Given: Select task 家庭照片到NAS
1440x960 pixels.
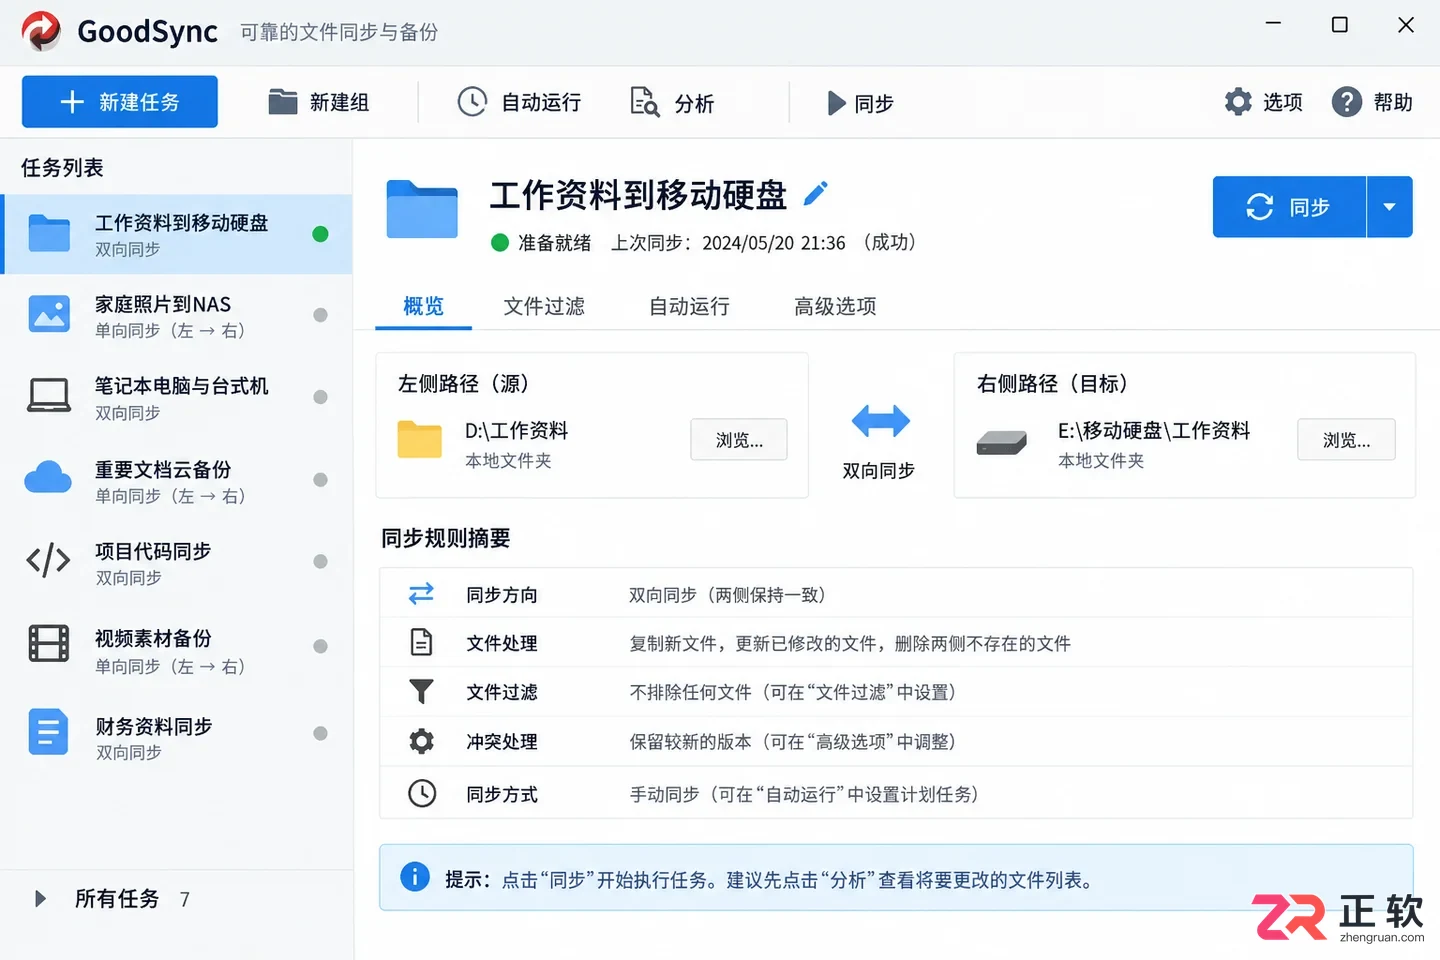Looking at the screenshot, I should point(177,316).
